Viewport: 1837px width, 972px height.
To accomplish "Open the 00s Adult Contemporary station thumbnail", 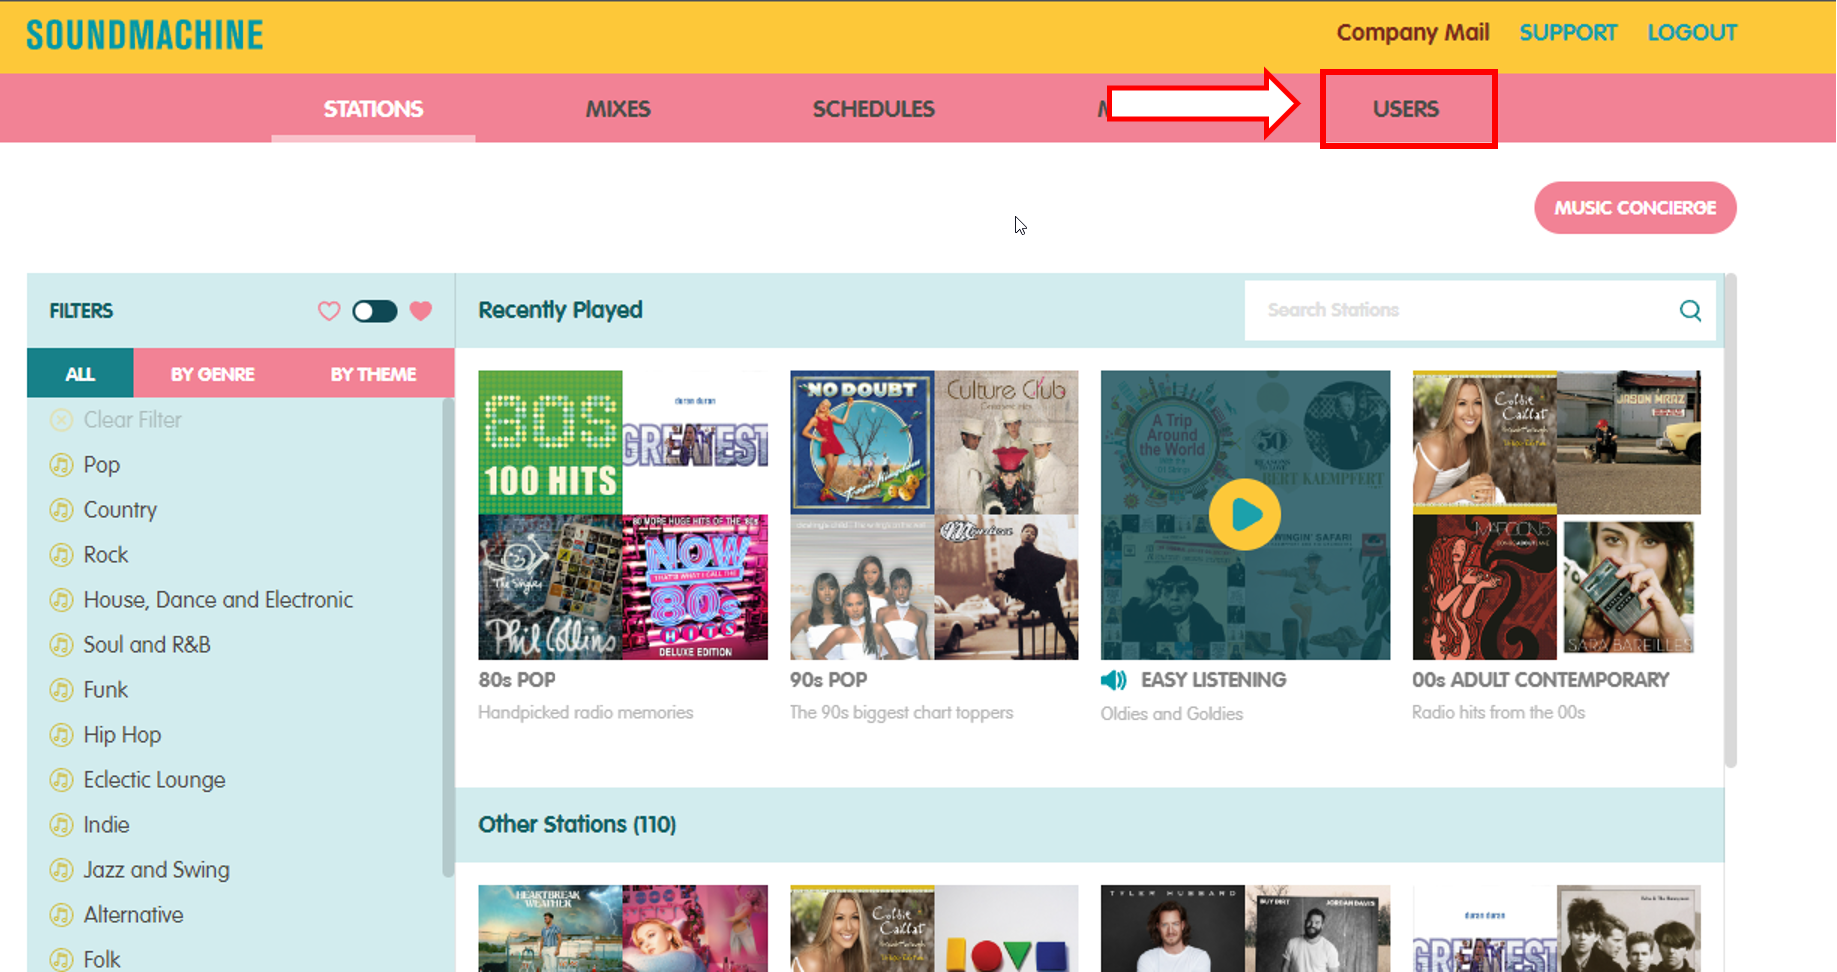I will pos(1556,515).
